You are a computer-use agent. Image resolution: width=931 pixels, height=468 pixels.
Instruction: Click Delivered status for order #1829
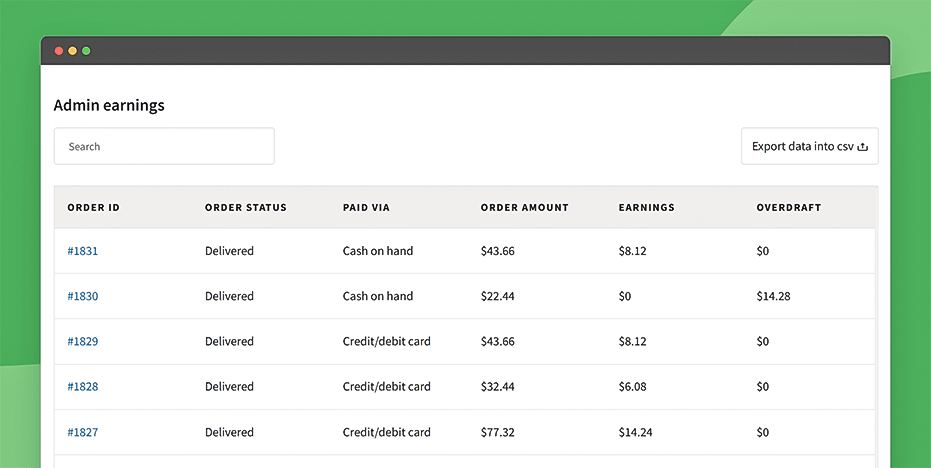click(x=229, y=341)
